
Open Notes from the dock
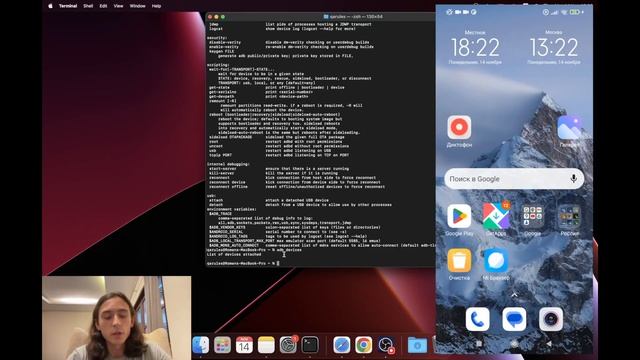click(266, 345)
